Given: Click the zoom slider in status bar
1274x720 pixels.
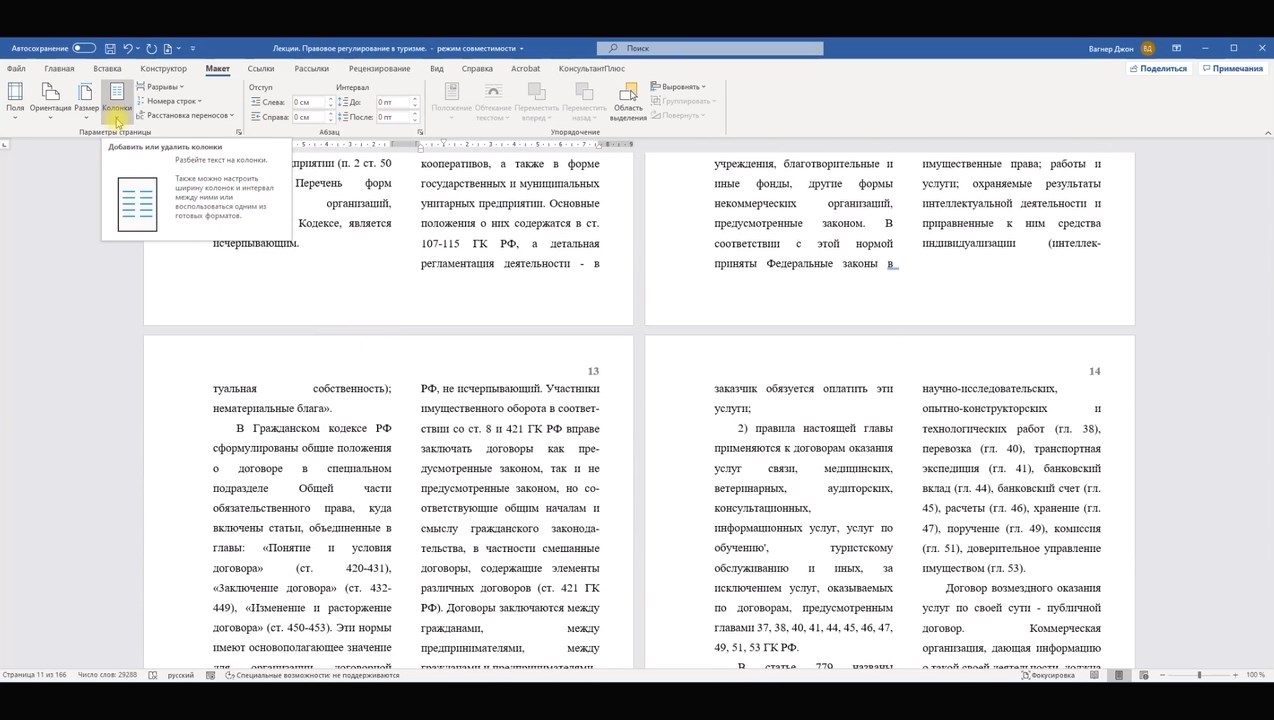Looking at the screenshot, I should [1198, 675].
